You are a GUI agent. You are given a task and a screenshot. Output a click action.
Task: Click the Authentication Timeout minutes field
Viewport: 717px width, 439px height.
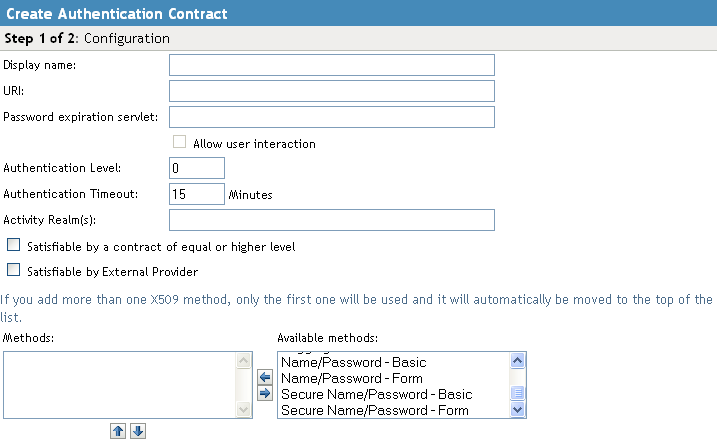pos(197,194)
